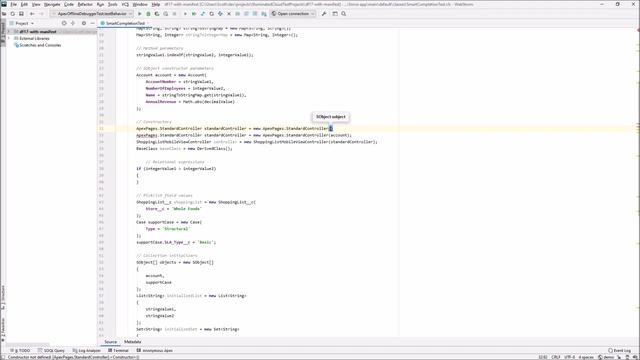
Task: Switch to the Source tab
Action: (x=110, y=342)
